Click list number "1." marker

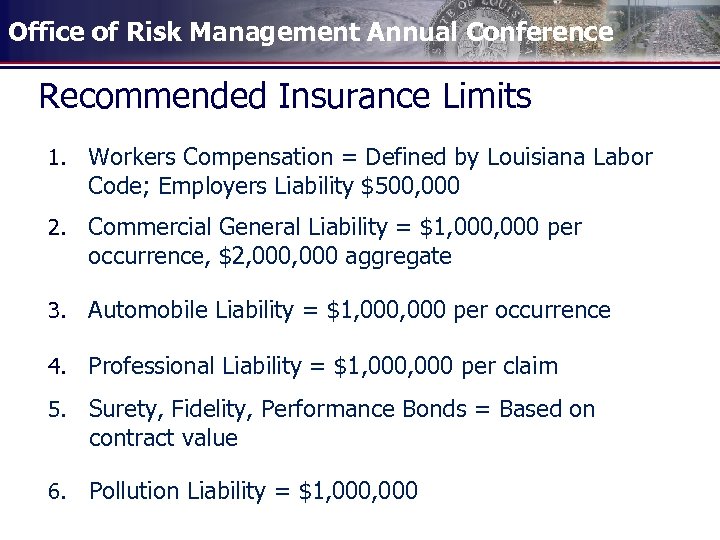coord(57,158)
